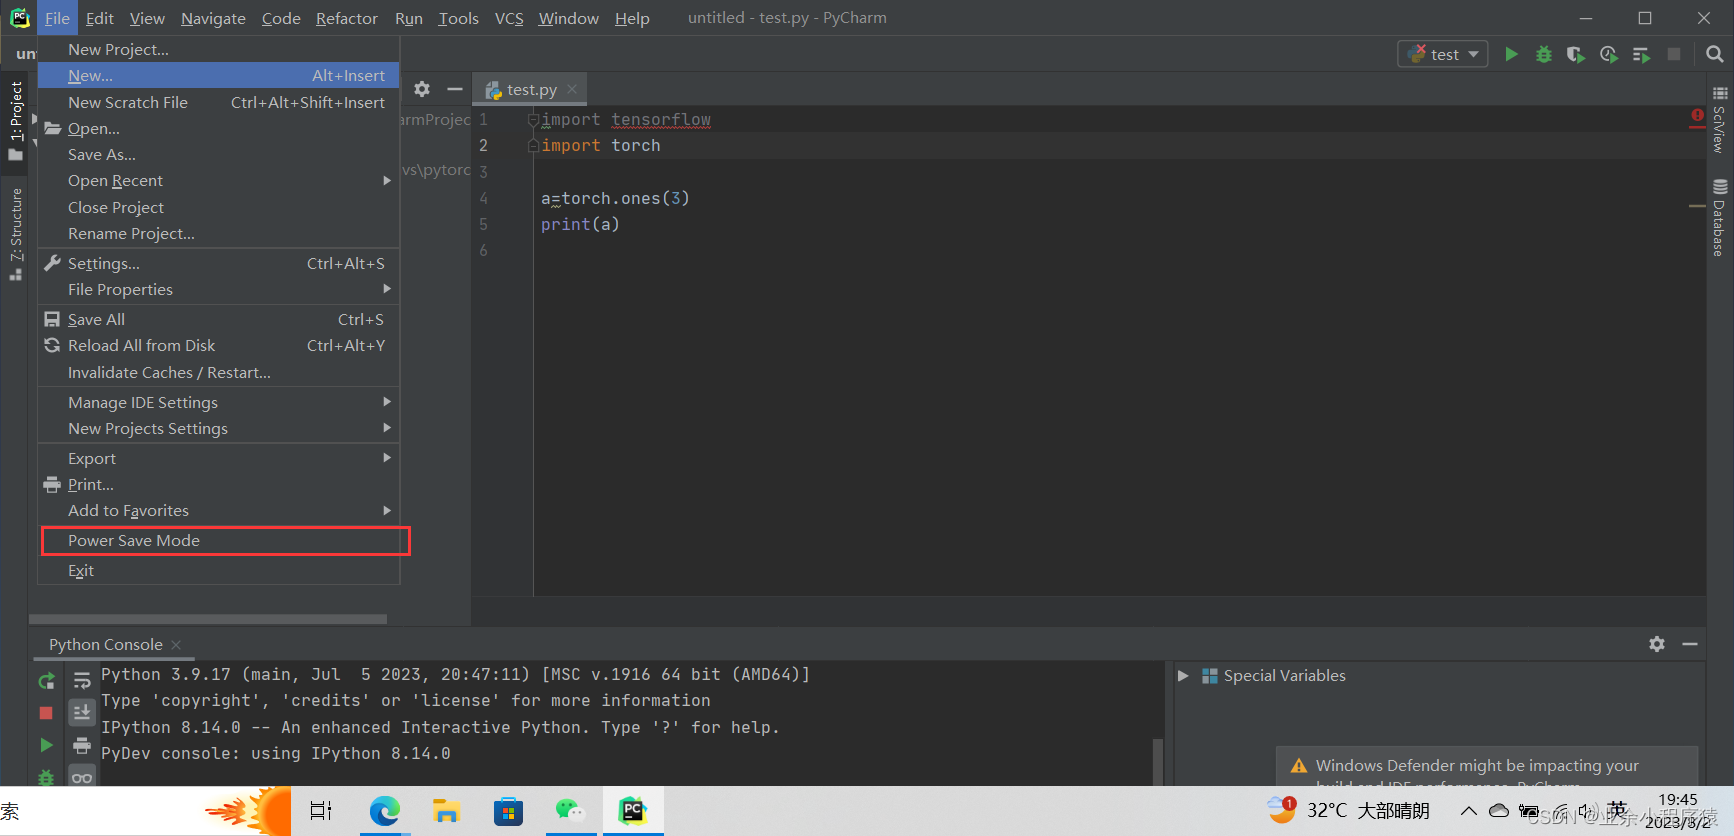Rerun the Python console
This screenshot has height=836, width=1734.
pyautogui.click(x=46, y=681)
